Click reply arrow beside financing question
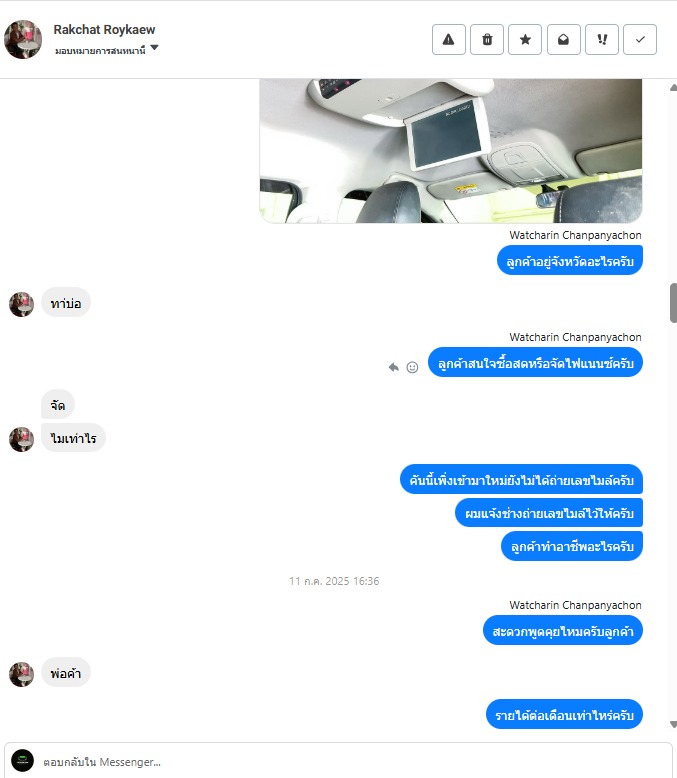 394,367
